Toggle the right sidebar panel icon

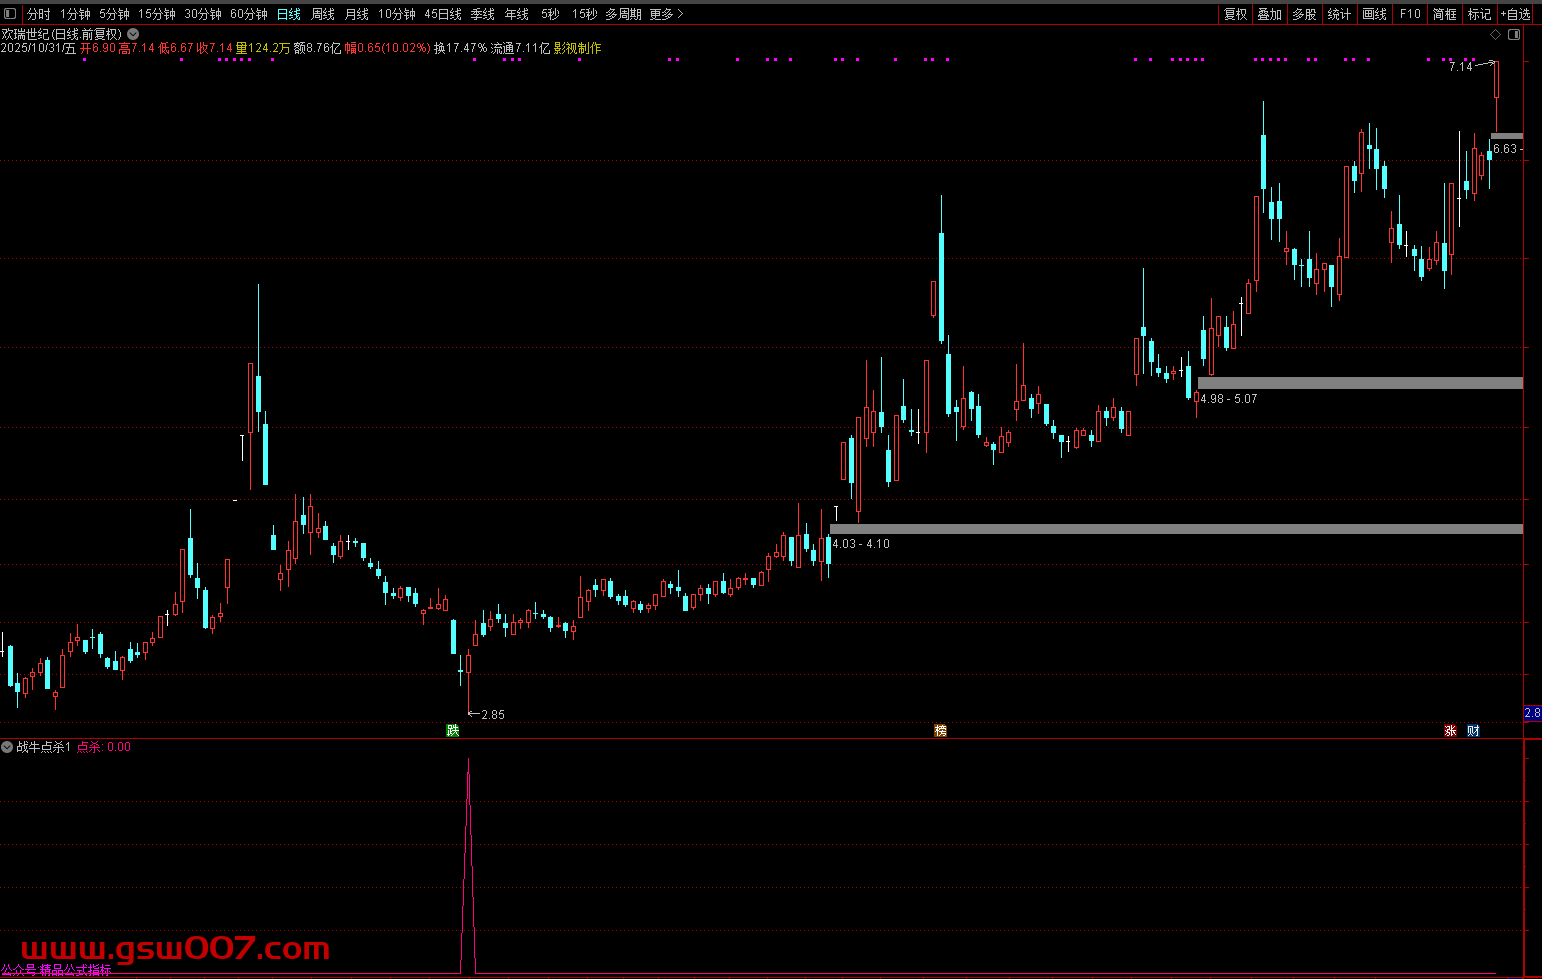tap(1514, 34)
